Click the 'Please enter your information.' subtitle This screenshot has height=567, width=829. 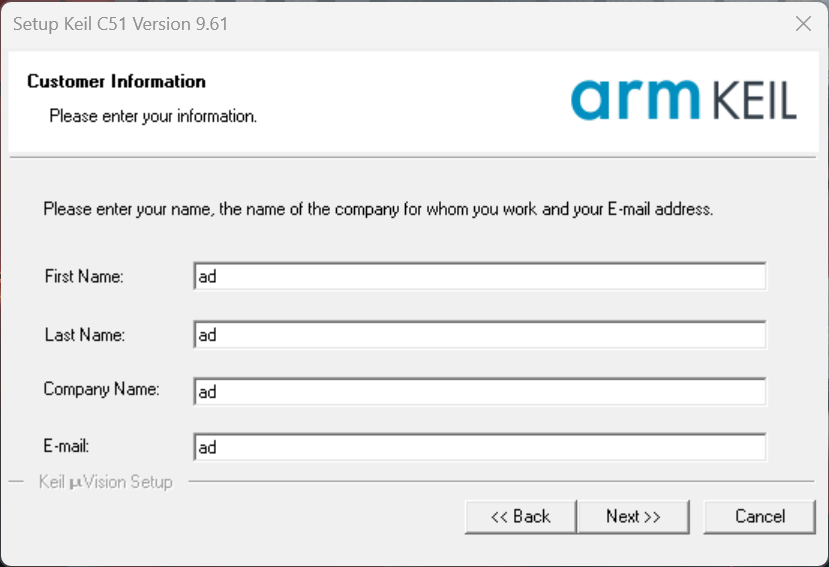coord(153,116)
